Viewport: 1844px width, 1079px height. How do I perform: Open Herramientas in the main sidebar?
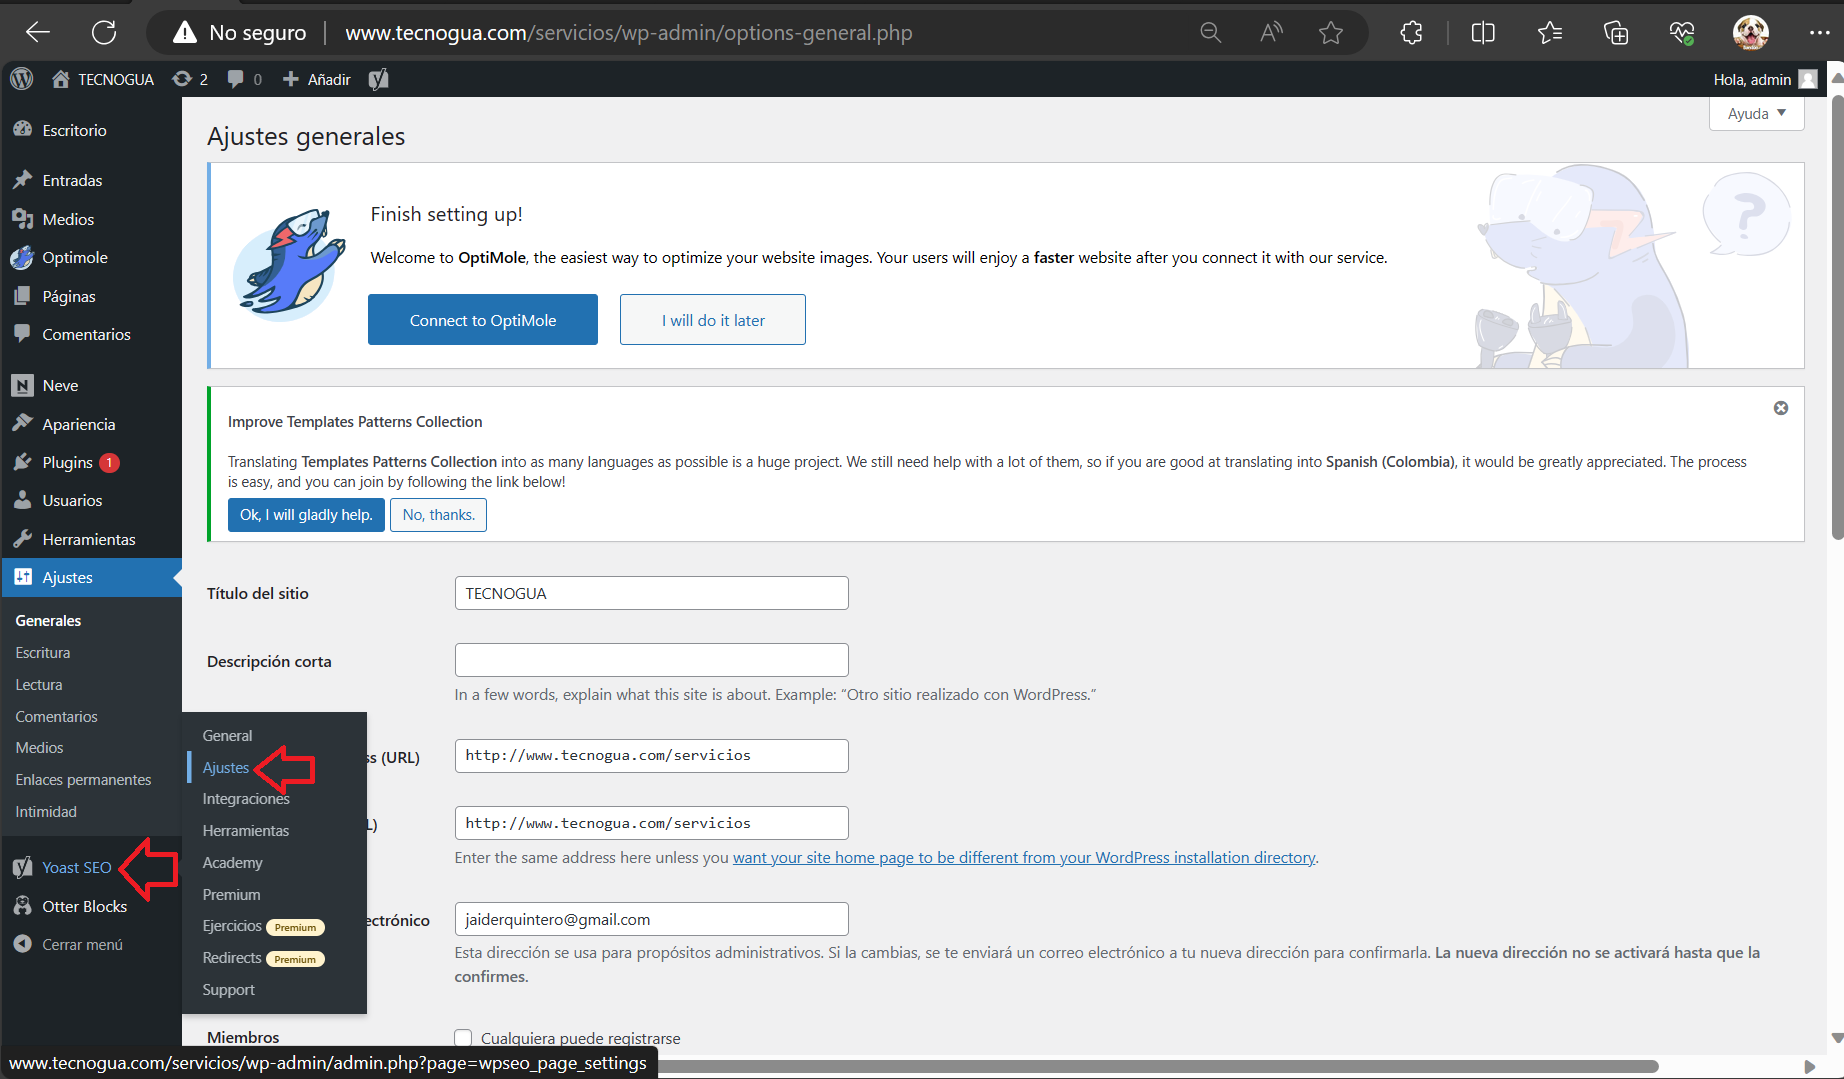91,539
